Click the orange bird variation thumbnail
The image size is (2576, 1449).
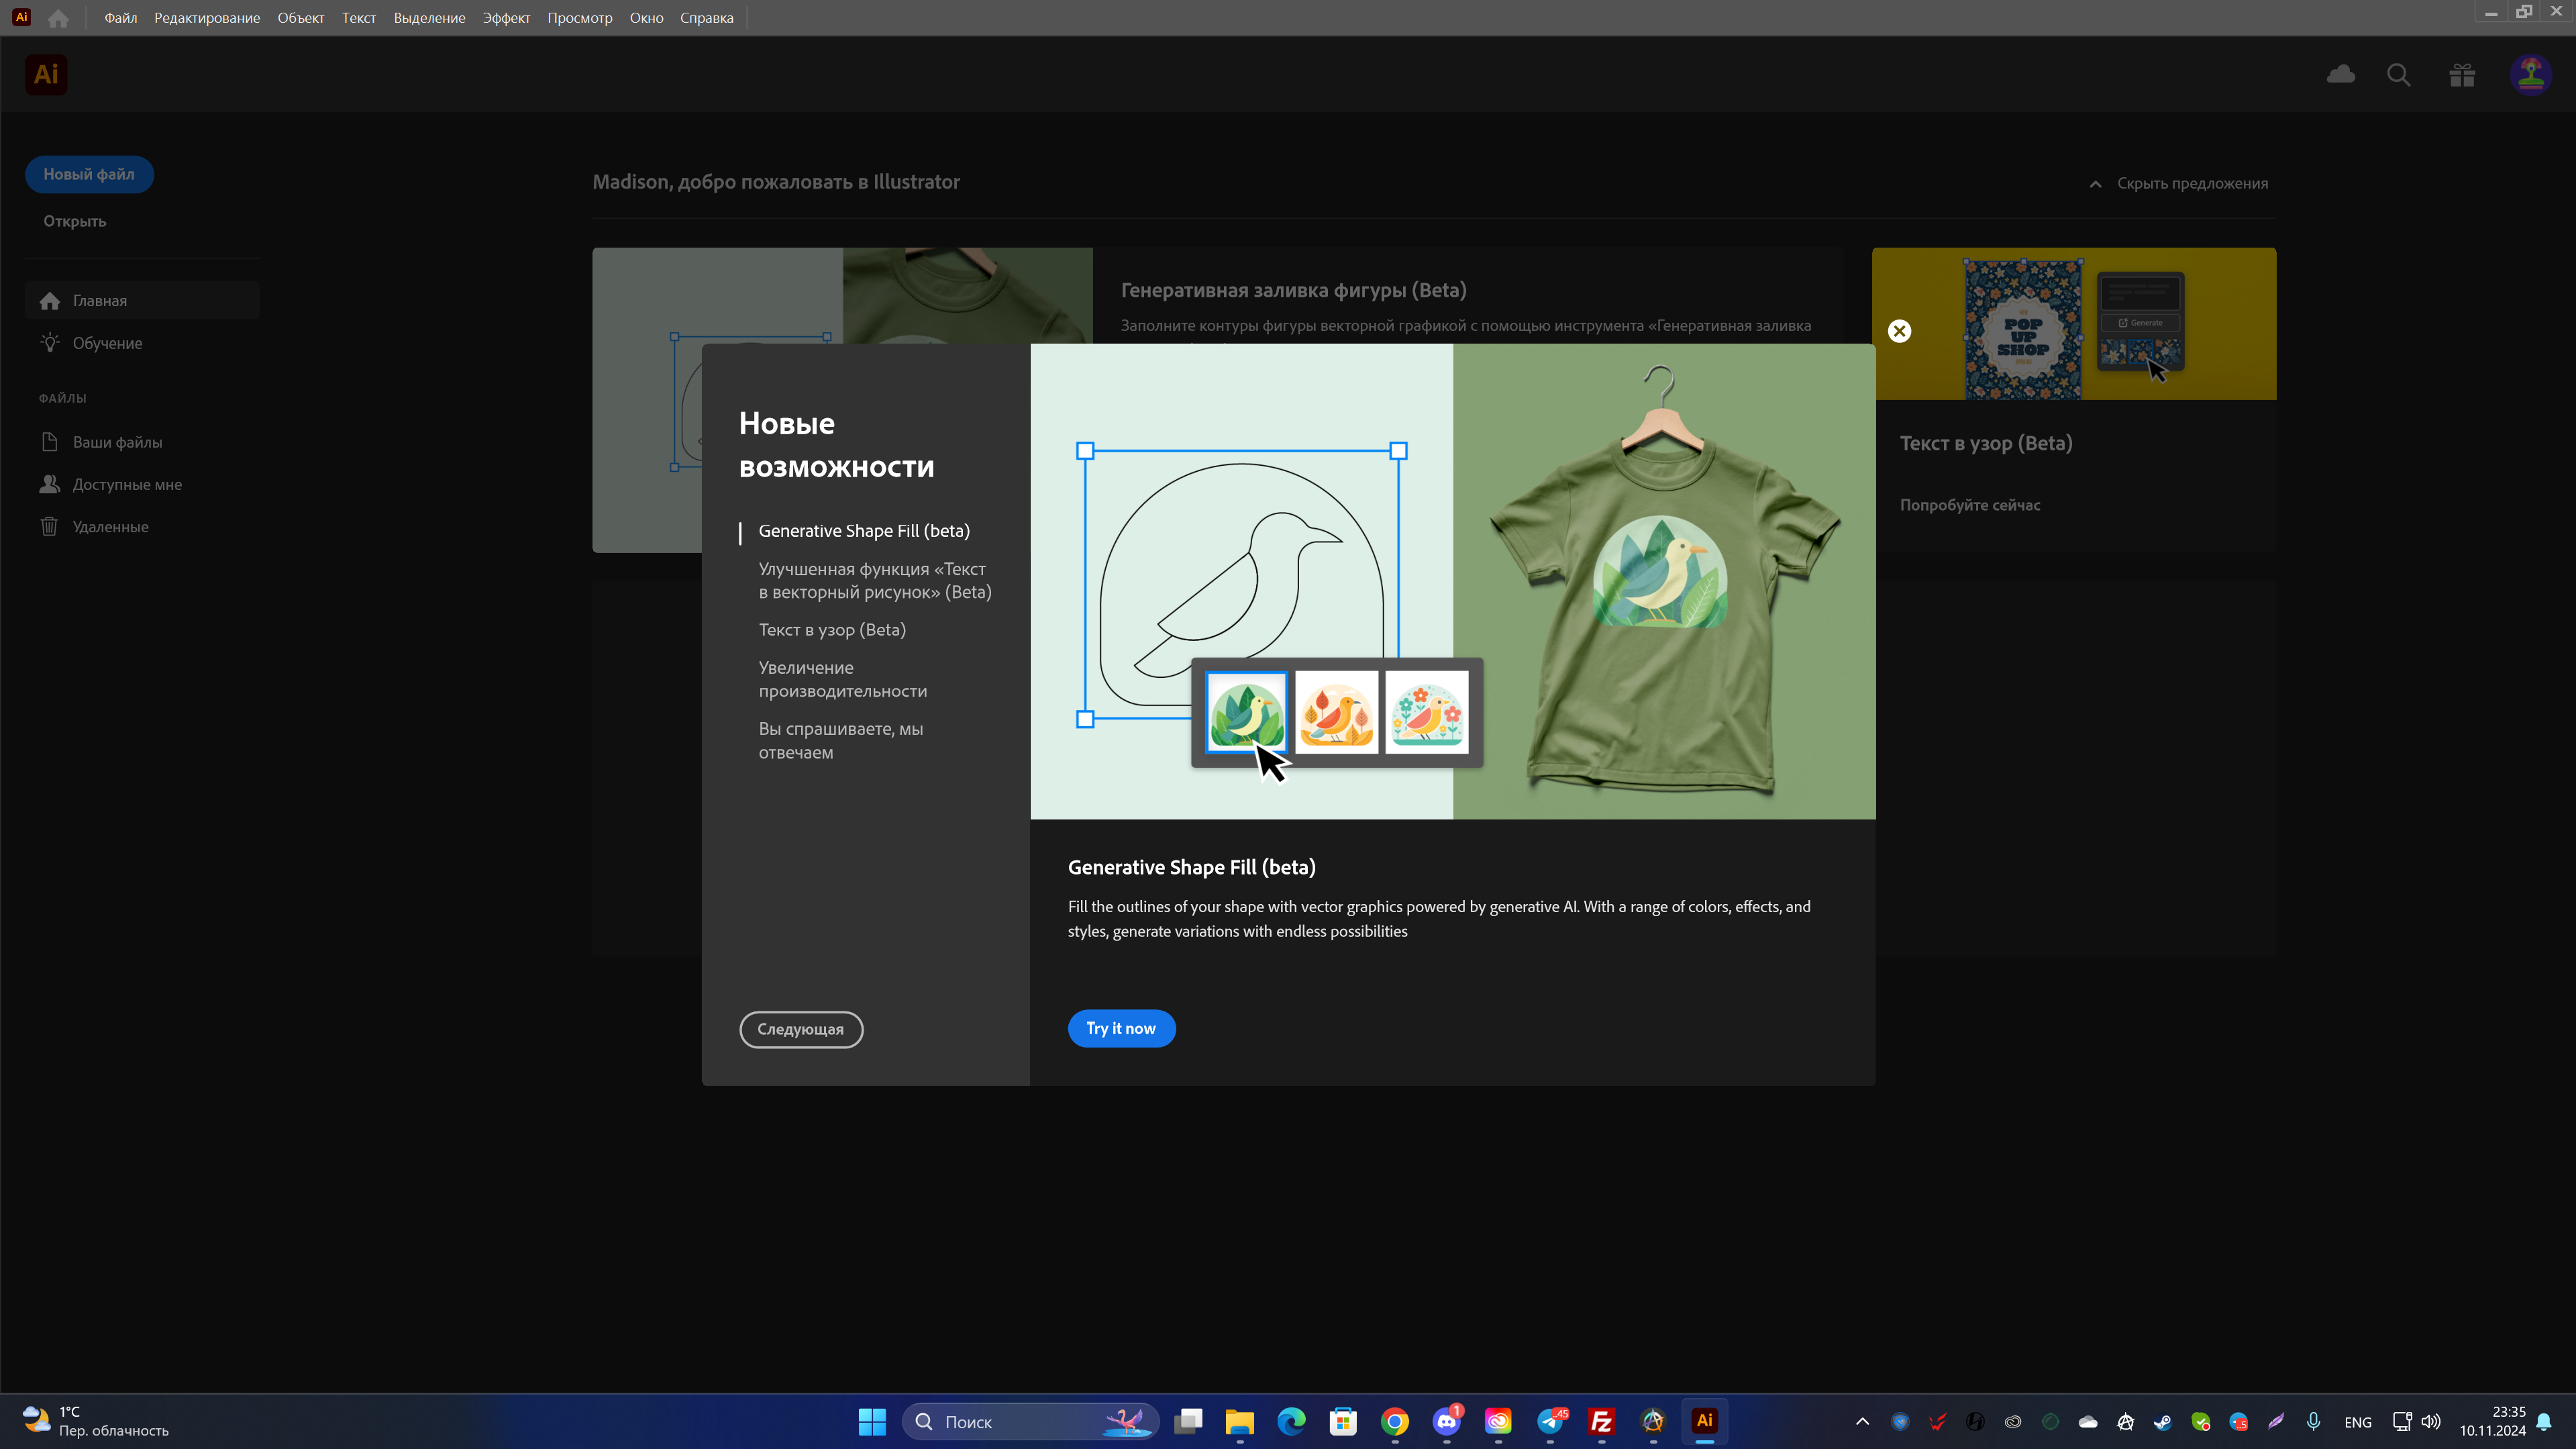coord(1336,712)
